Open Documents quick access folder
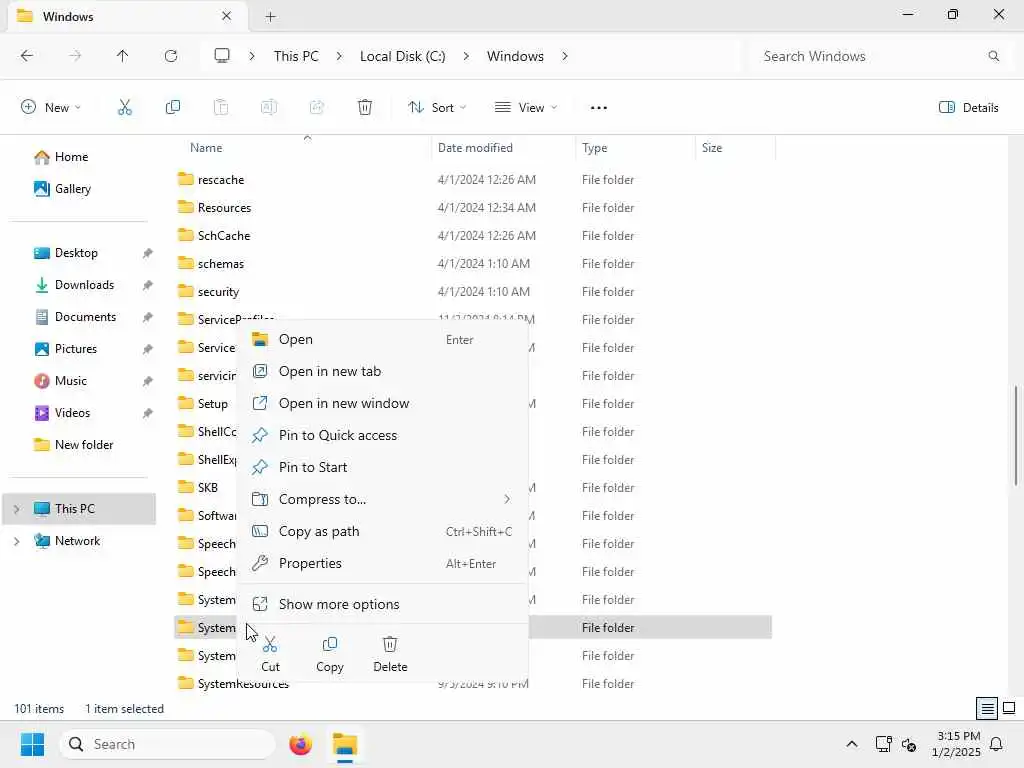Screen dimensions: 1024x768 [75, 317]
